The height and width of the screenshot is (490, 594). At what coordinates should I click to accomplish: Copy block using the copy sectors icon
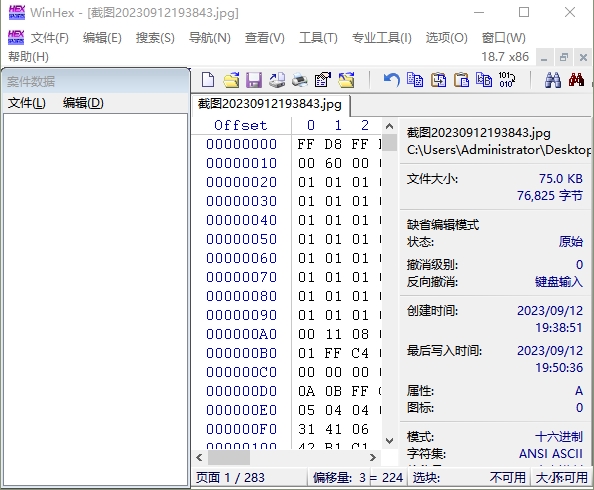click(415, 80)
